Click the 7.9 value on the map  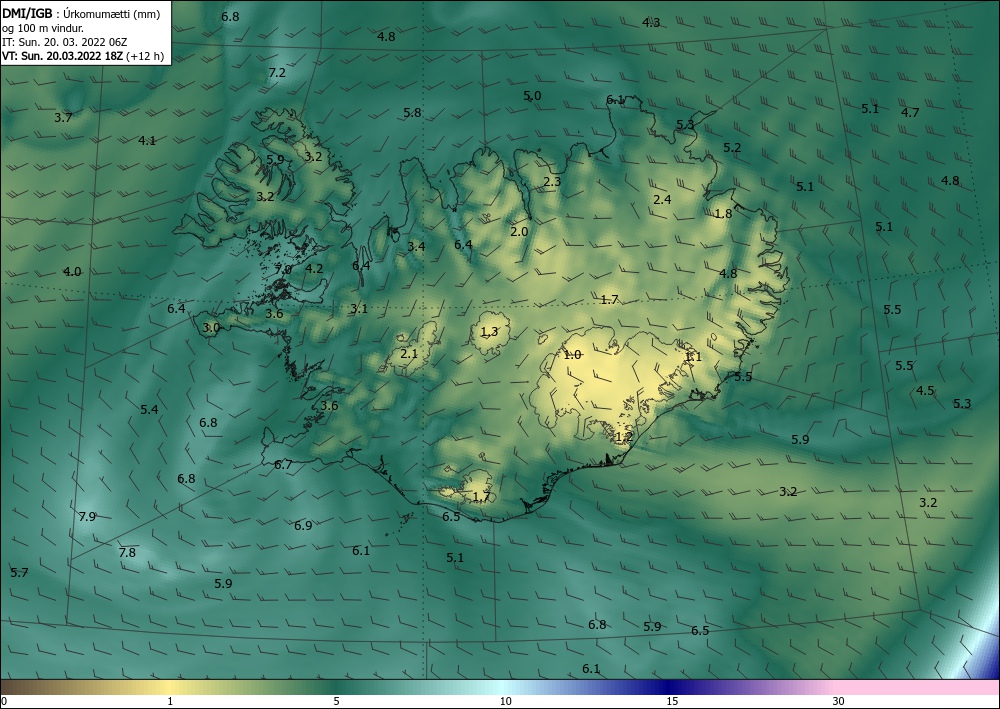click(x=87, y=517)
